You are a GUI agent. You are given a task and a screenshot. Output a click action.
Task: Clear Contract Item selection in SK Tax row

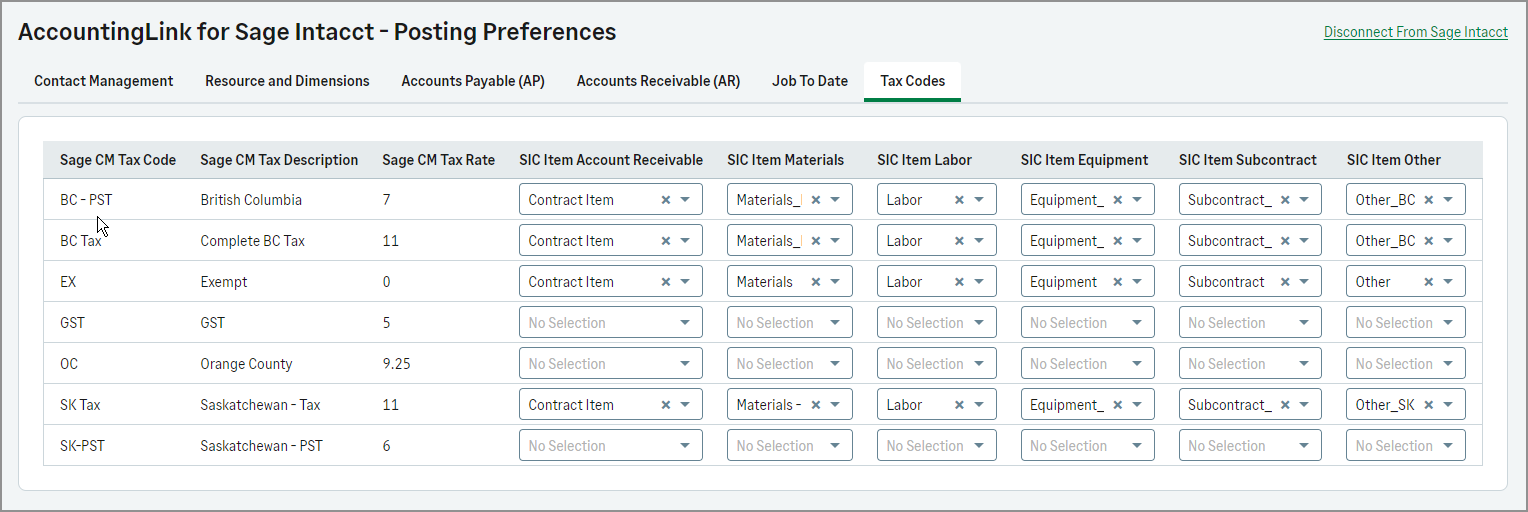666,405
